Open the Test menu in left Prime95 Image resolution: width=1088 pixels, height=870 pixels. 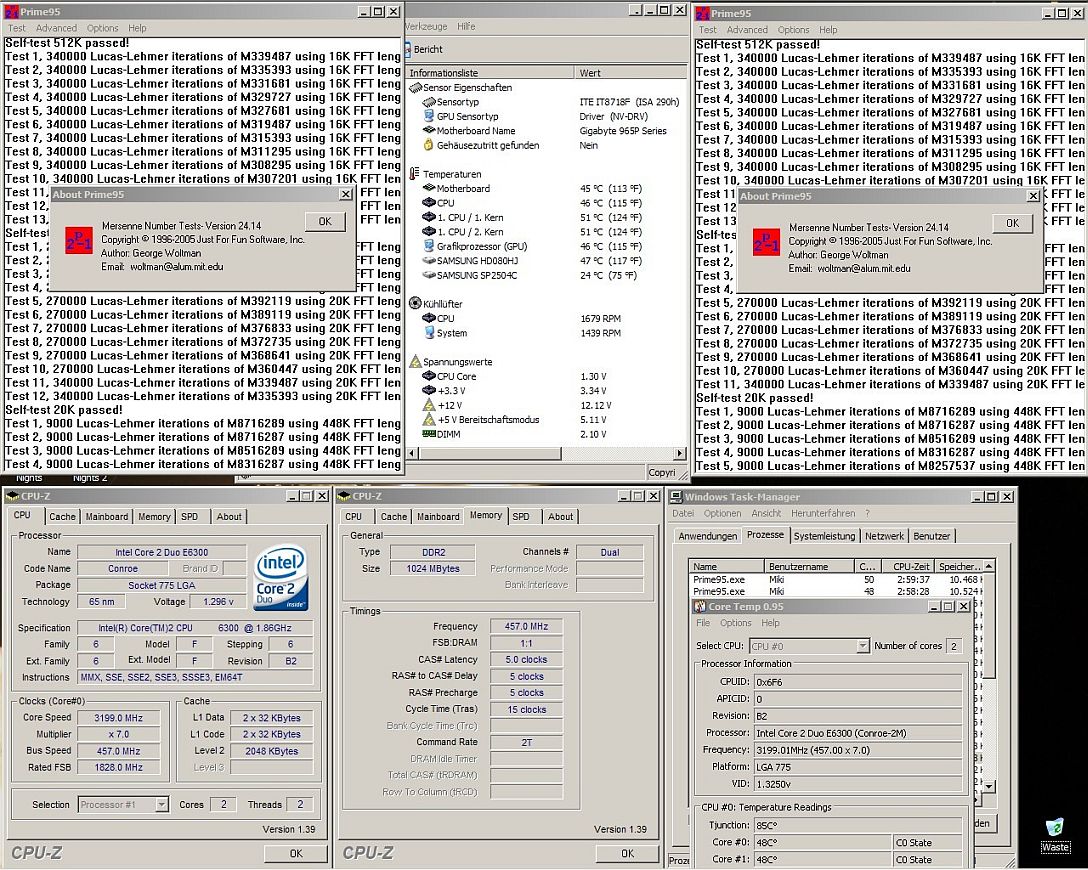[x=17, y=28]
